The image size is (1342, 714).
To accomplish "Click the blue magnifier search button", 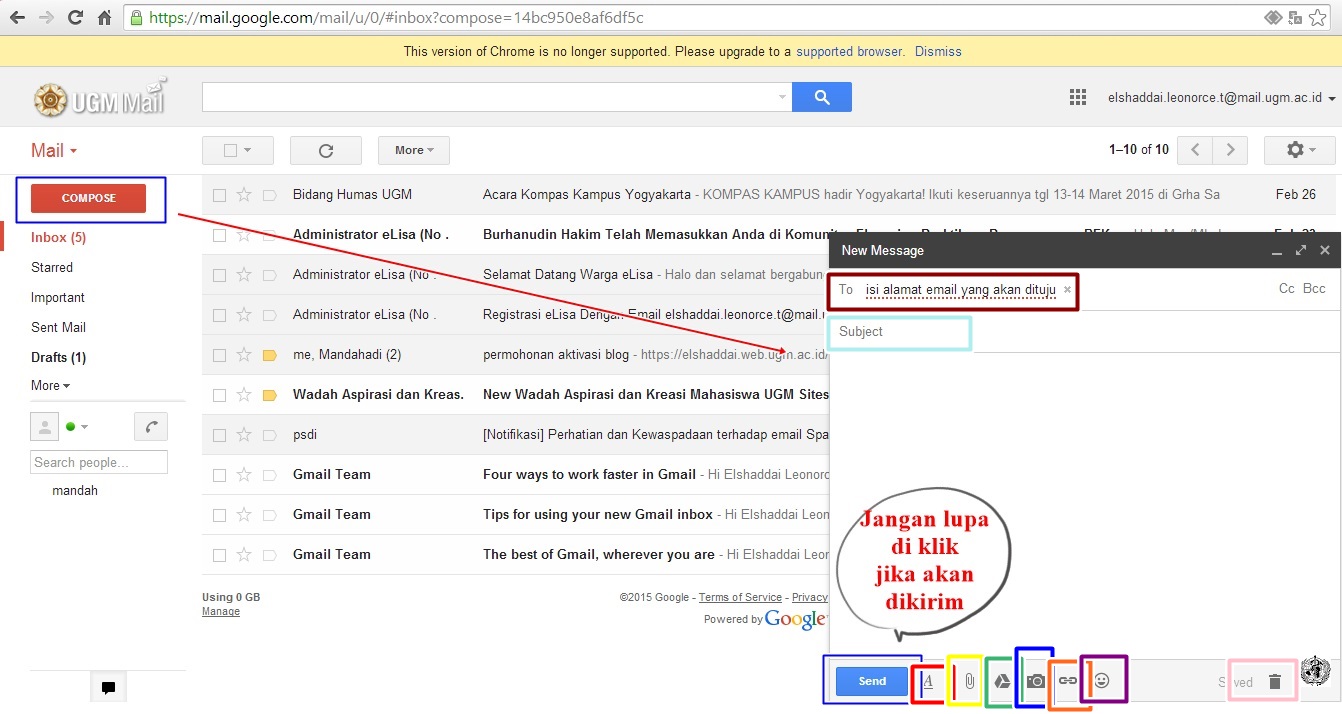I will [x=822, y=97].
